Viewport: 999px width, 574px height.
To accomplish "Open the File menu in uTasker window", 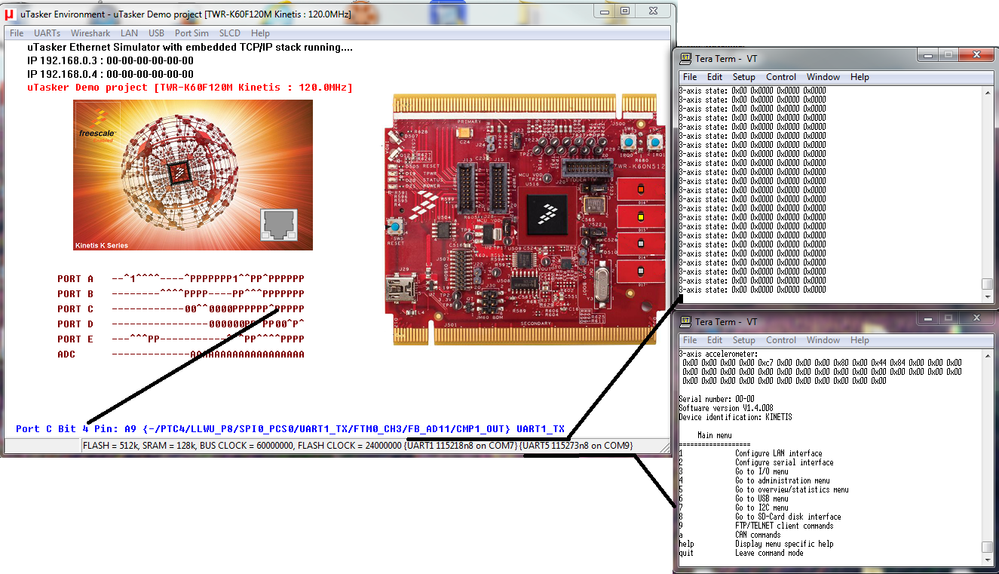I will pyautogui.click(x=17, y=33).
